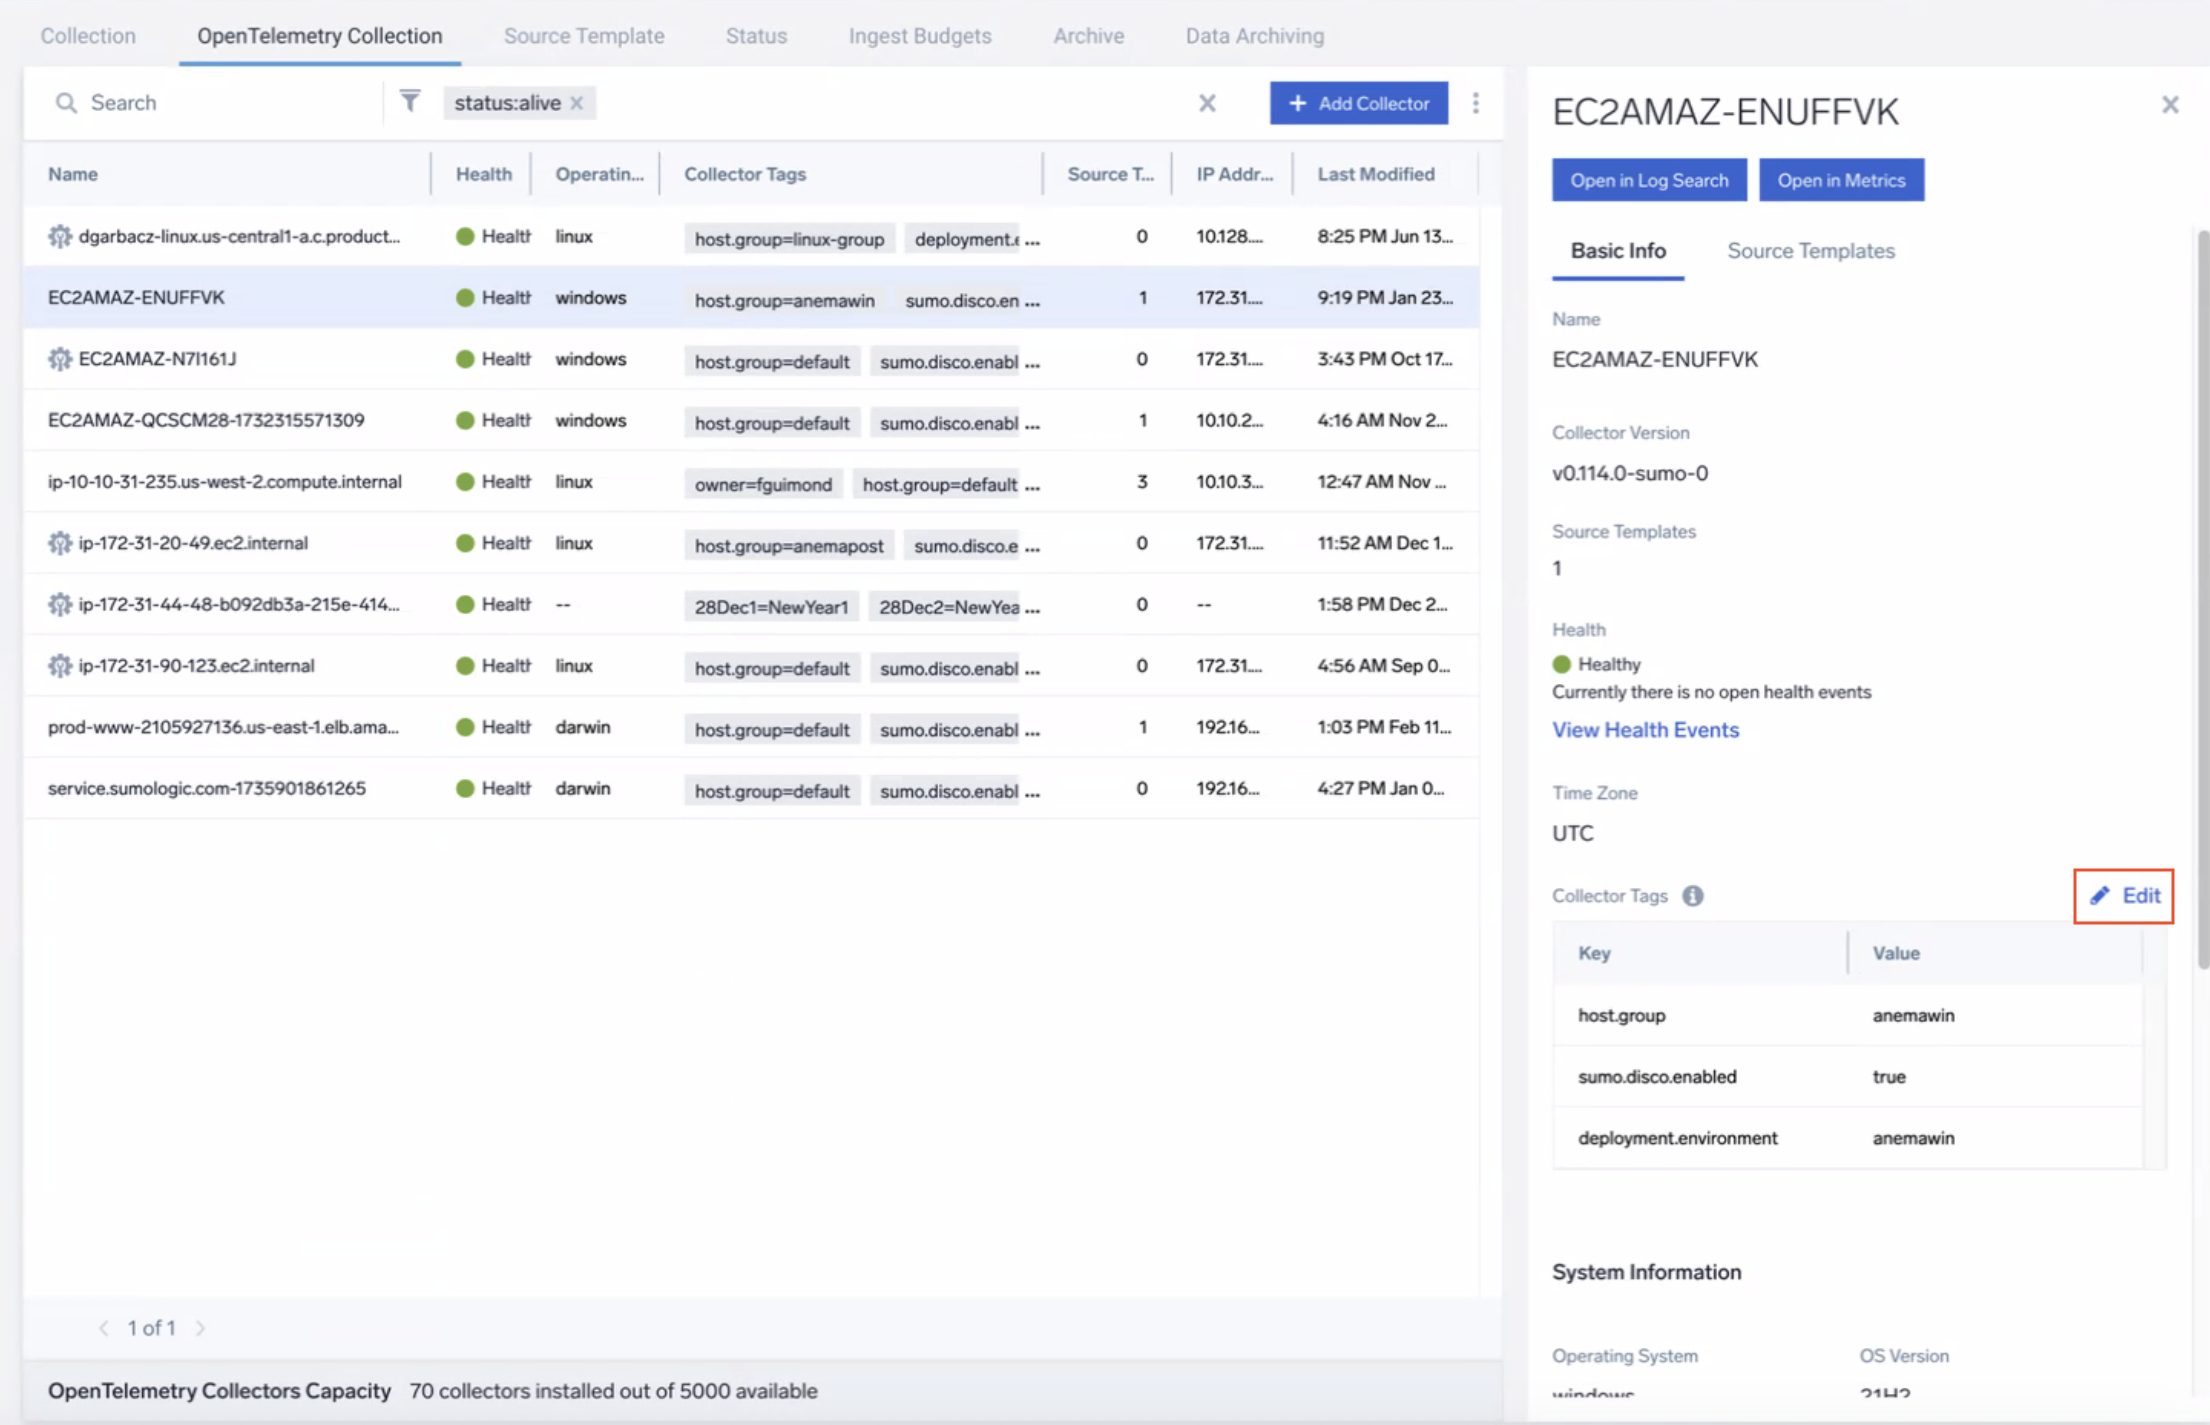This screenshot has height=1425, width=2210.
Task: Switch to the Source Template tab
Action: (584, 36)
